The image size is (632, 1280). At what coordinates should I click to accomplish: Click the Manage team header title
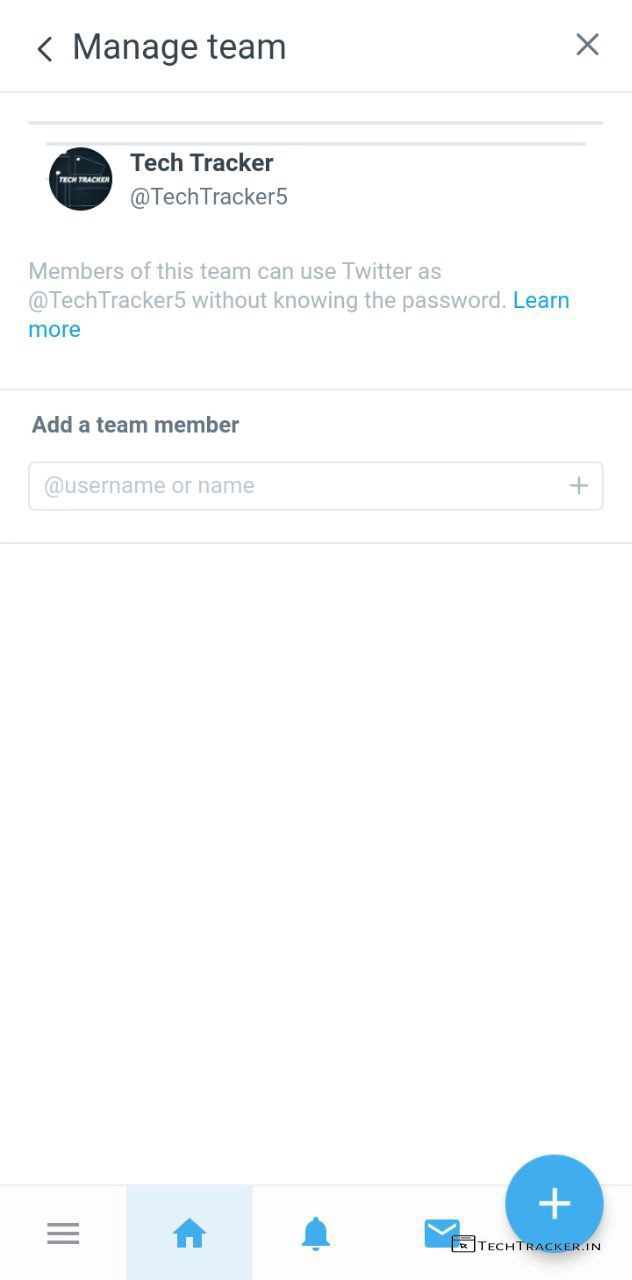pyautogui.click(x=179, y=47)
